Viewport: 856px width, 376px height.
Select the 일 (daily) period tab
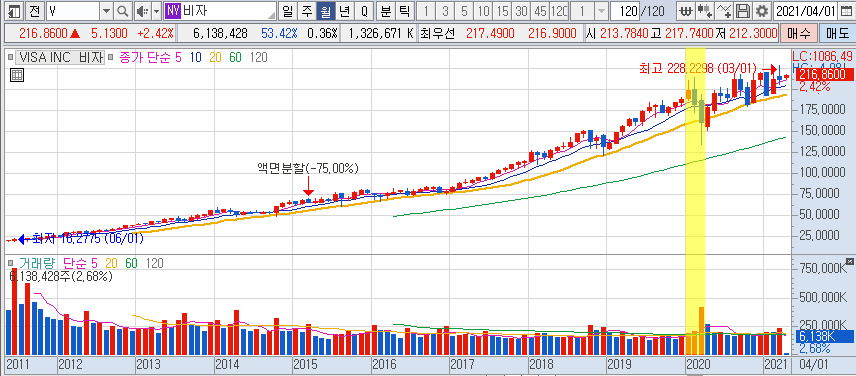(288, 10)
